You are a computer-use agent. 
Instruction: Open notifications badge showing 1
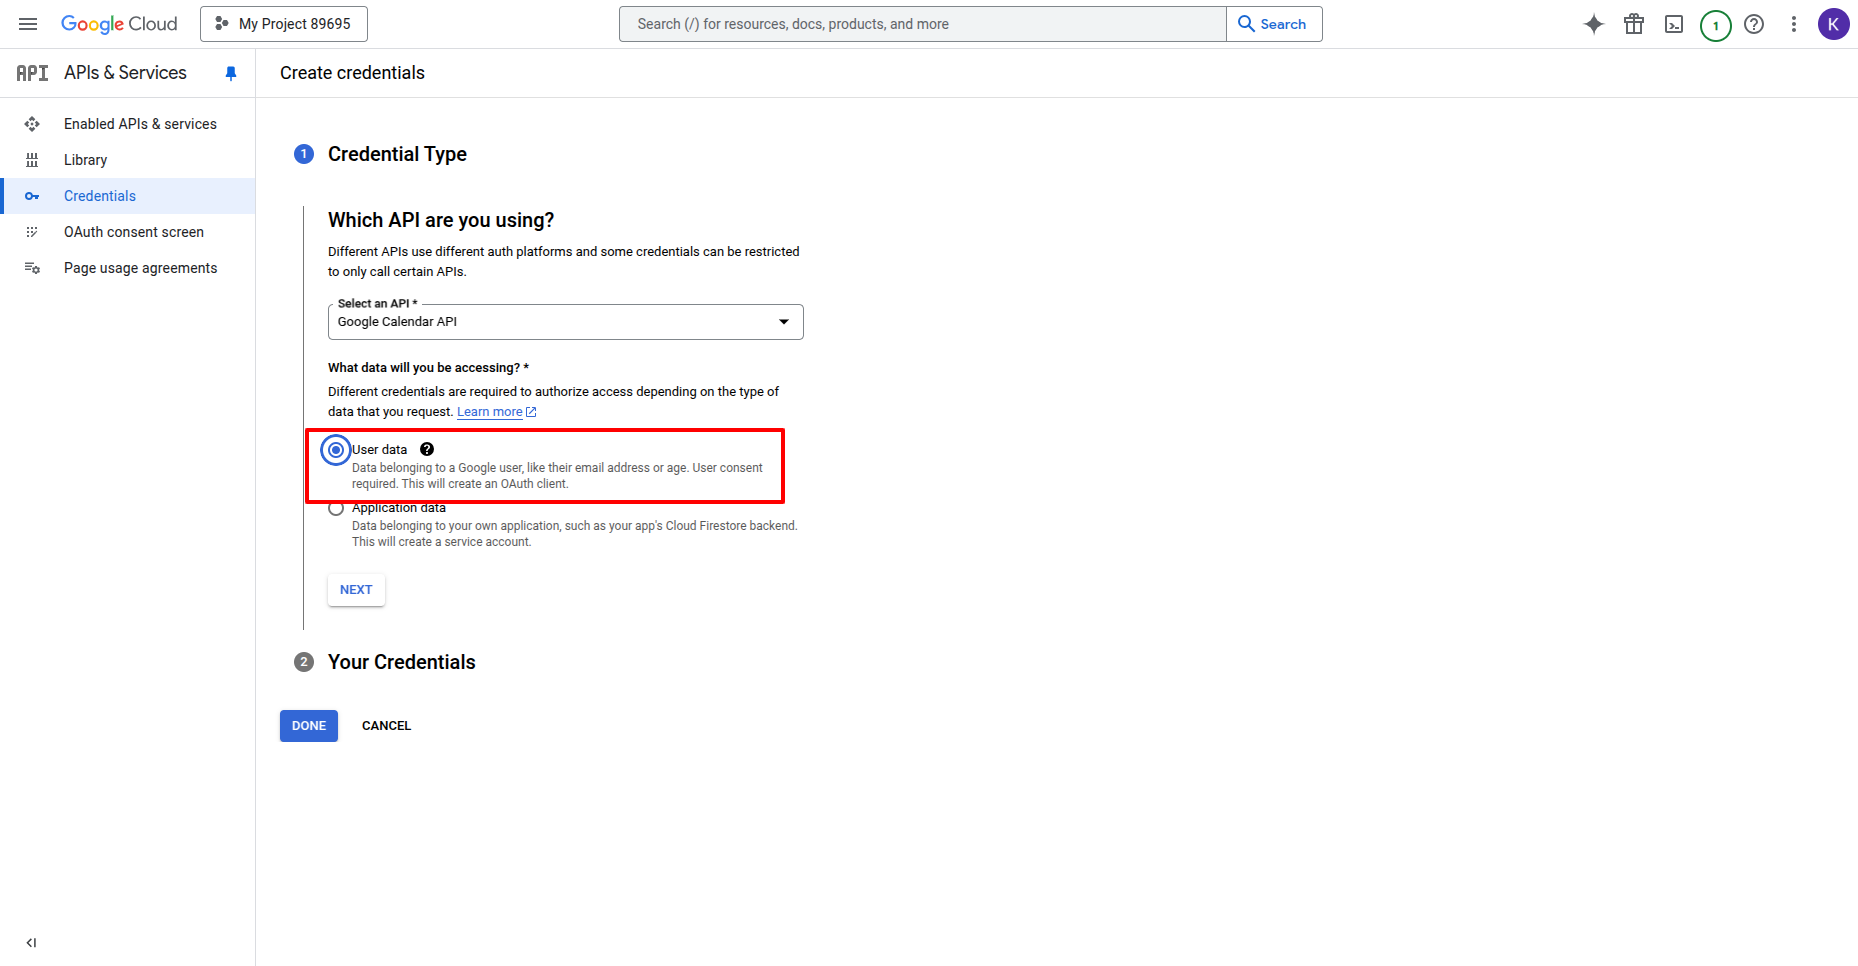(x=1716, y=25)
